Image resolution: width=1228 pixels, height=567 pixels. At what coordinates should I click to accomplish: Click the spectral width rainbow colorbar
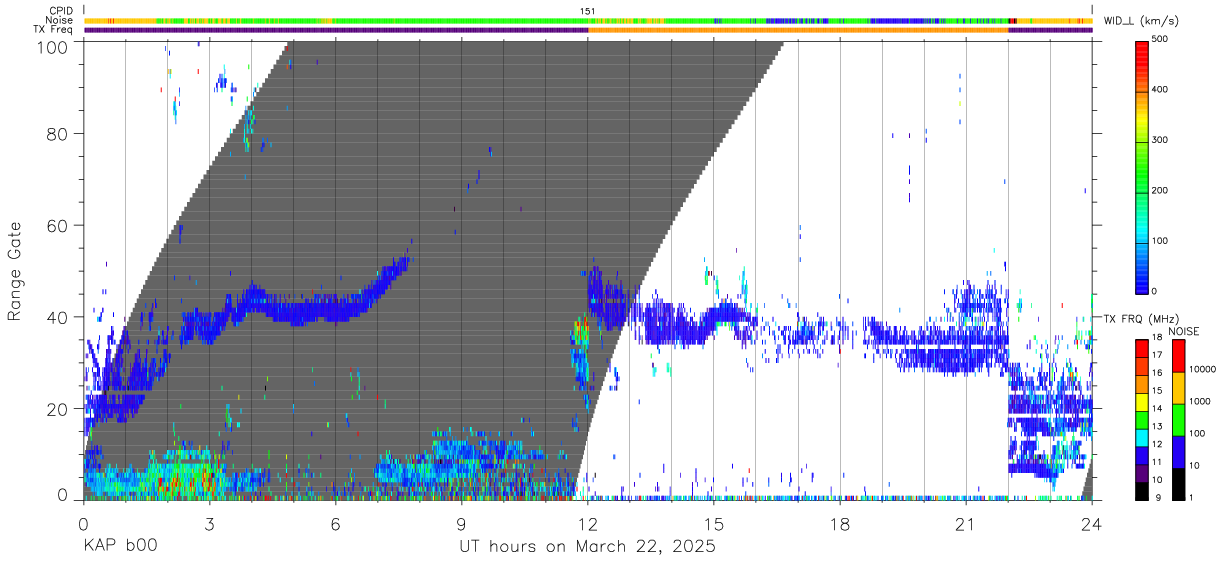tap(1143, 166)
